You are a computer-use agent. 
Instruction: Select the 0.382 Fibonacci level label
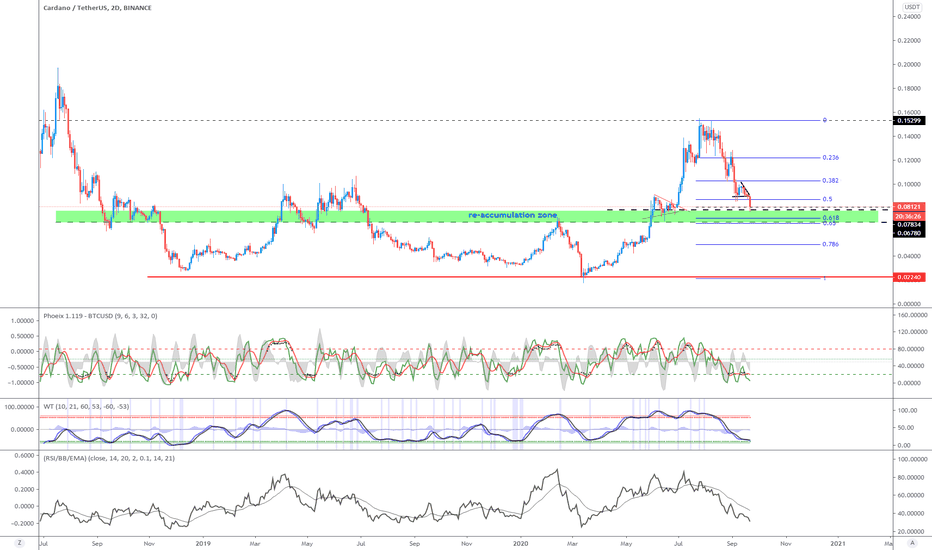coord(830,181)
